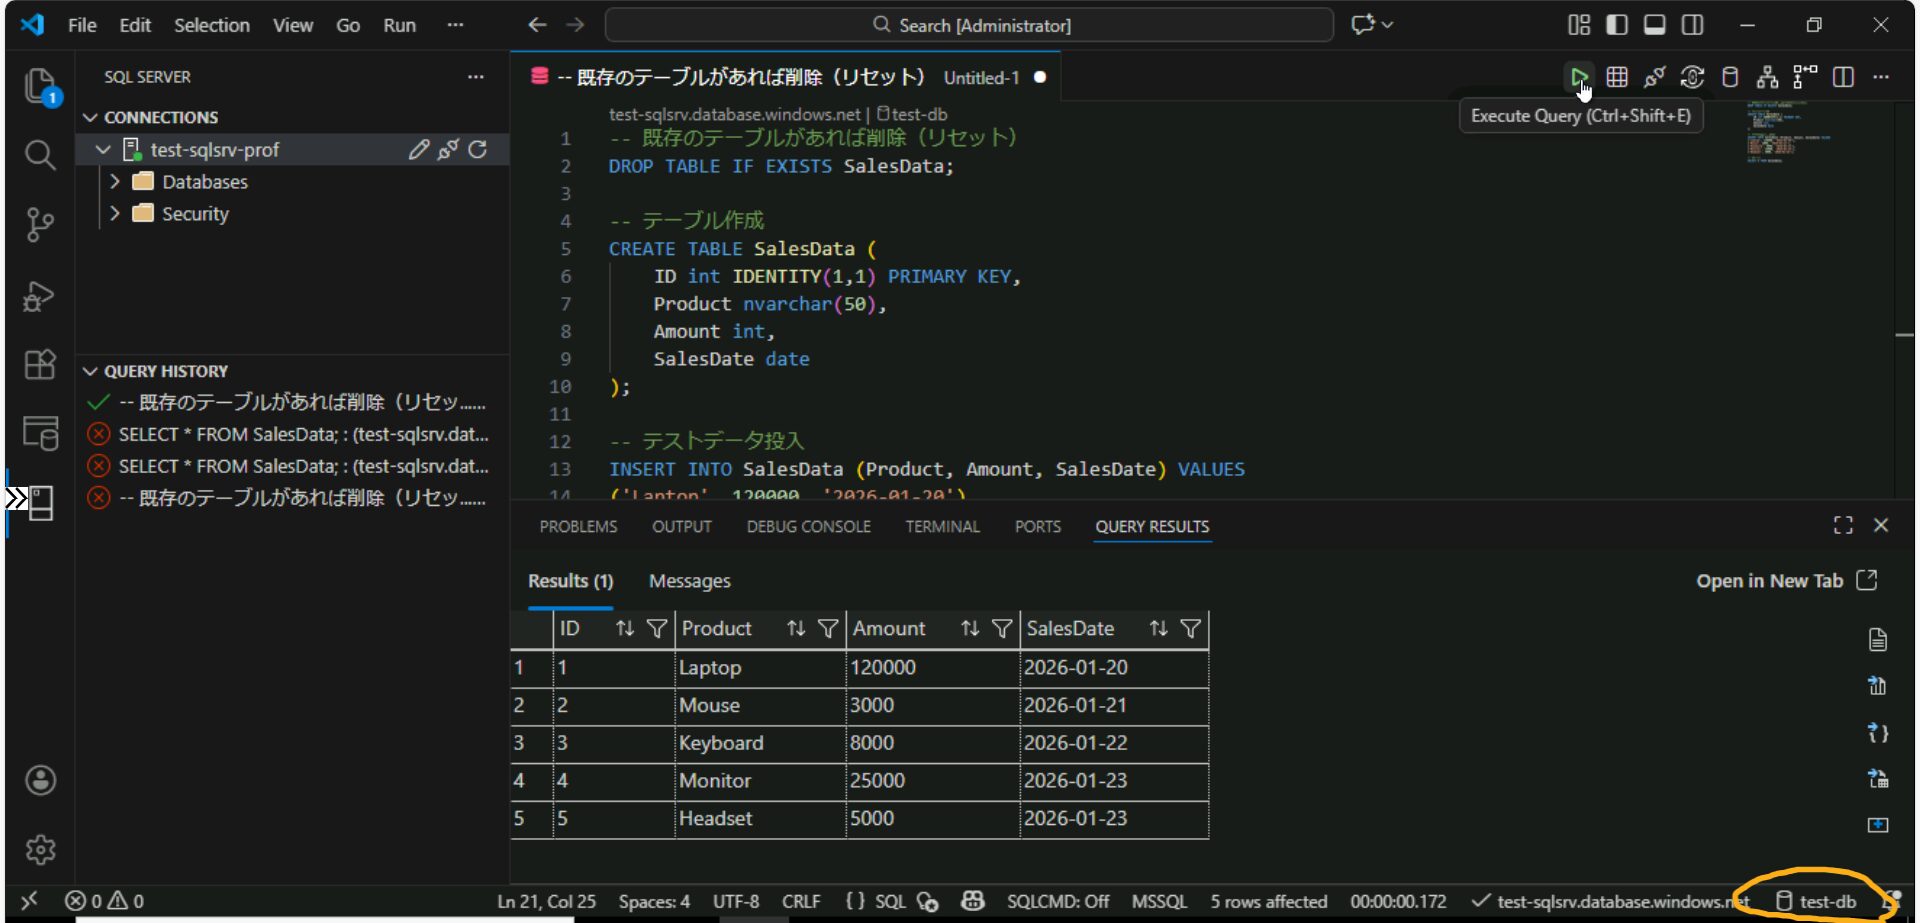1920x923 pixels.
Task: Collapse the QUERY HISTORY section
Action: (x=91, y=371)
